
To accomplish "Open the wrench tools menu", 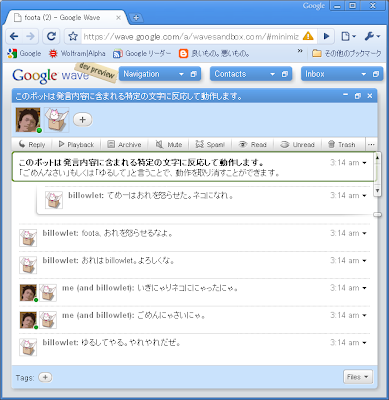I will pyautogui.click(x=372, y=36).
